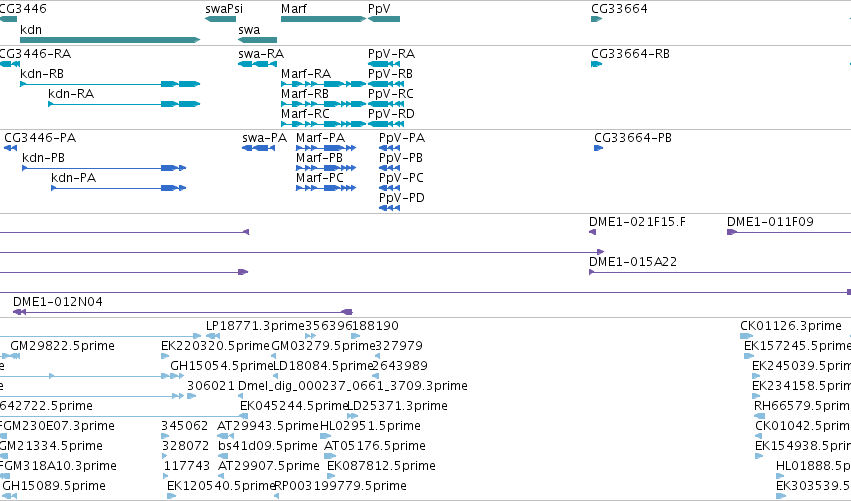Click the PpV-PA protein label
The height and width of the screenshot is (501, 851).
point(402,138)
